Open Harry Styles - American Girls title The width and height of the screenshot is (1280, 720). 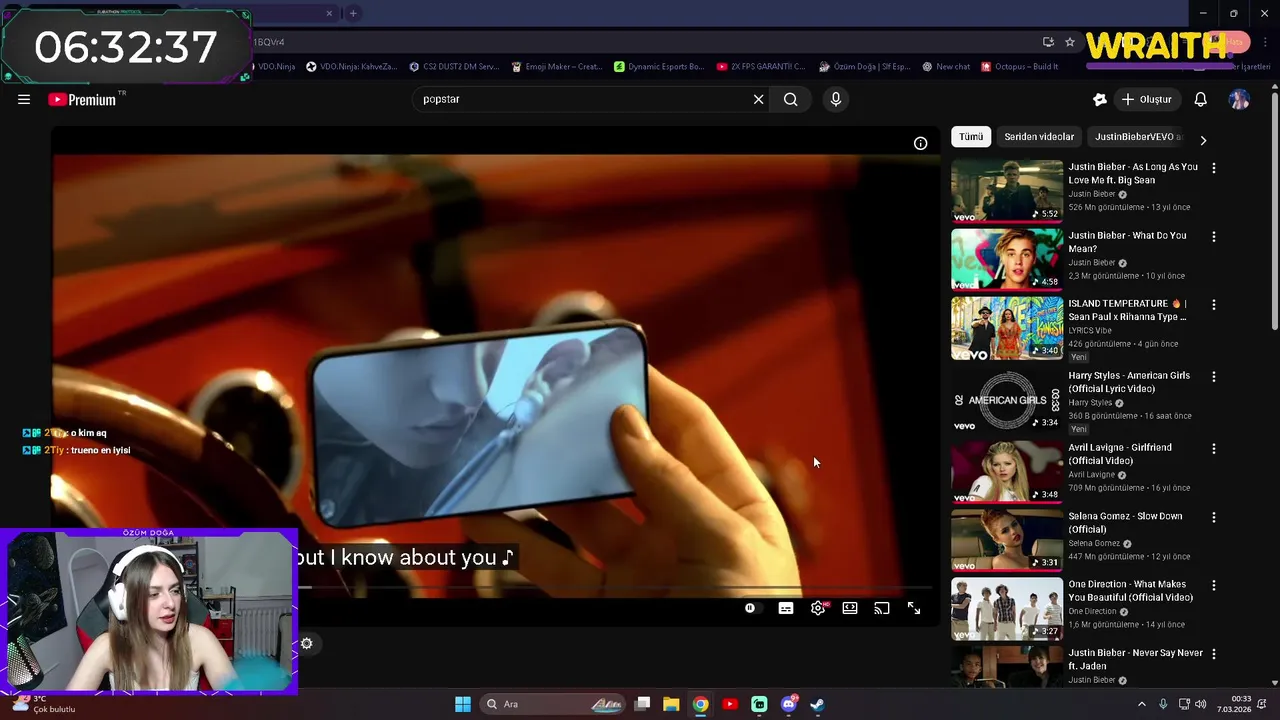tap(1129, 382)
